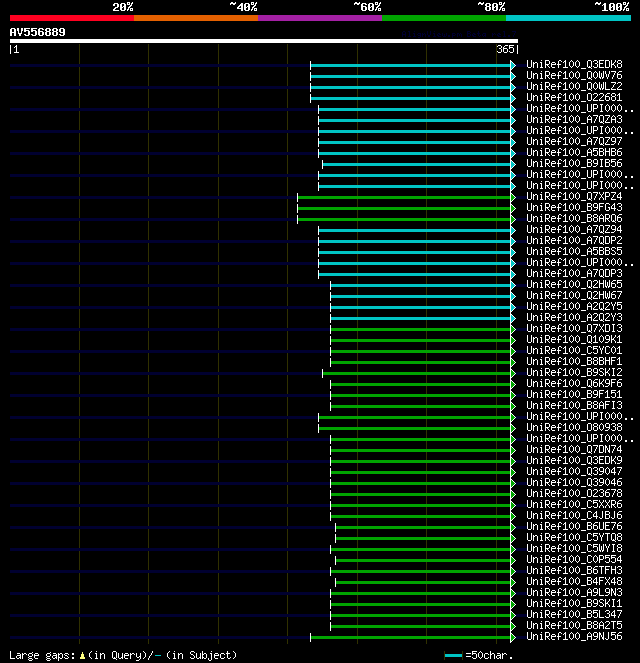Open hit UniRef100_O22681
640x663 pixels.
pyautogui.click(x=574, y=97)
